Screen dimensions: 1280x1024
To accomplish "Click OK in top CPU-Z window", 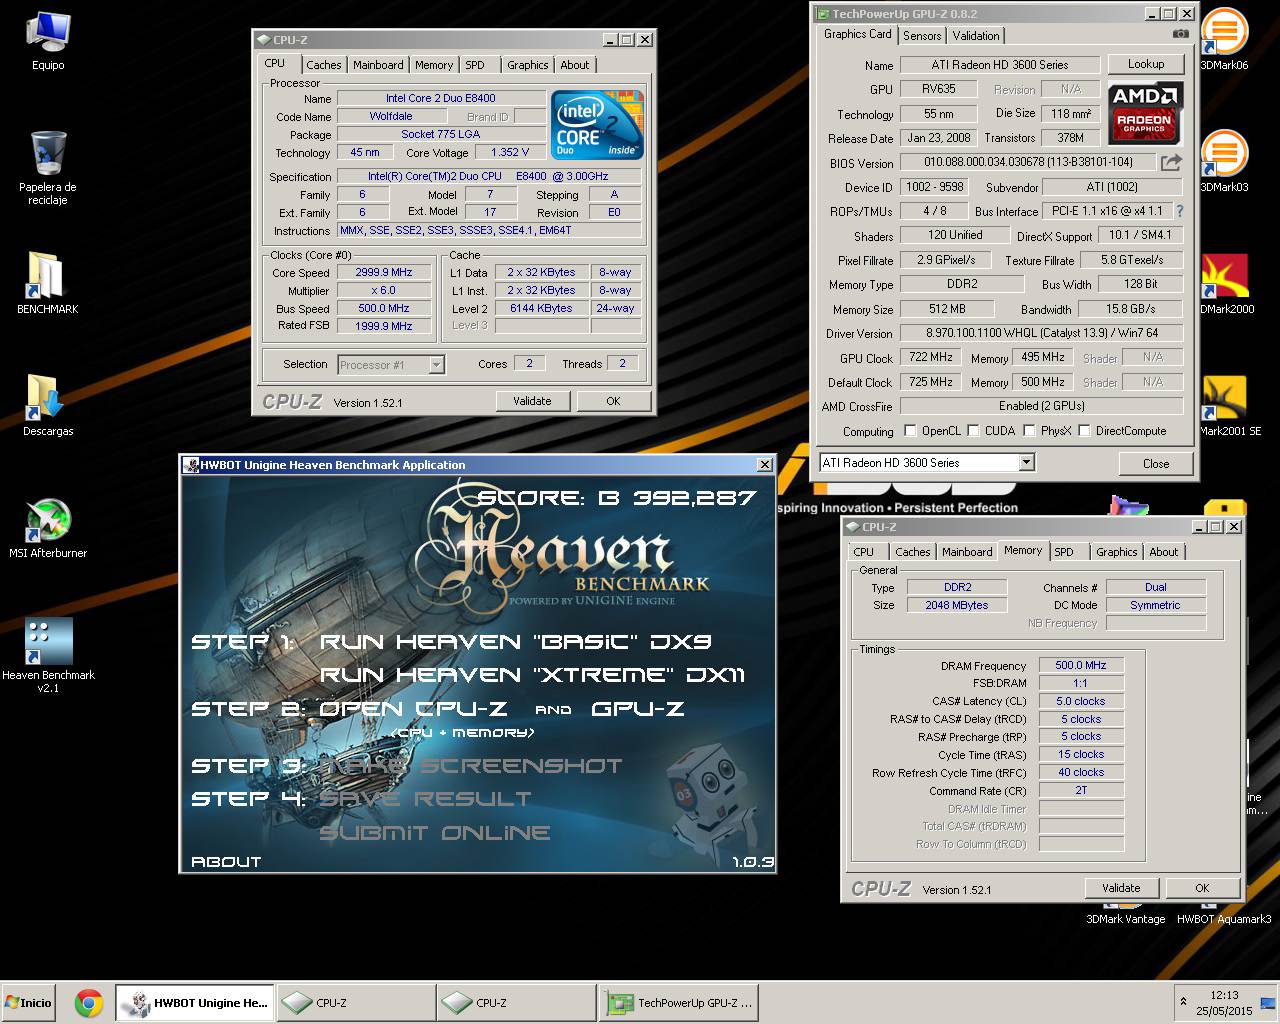I will coord(613,401).
